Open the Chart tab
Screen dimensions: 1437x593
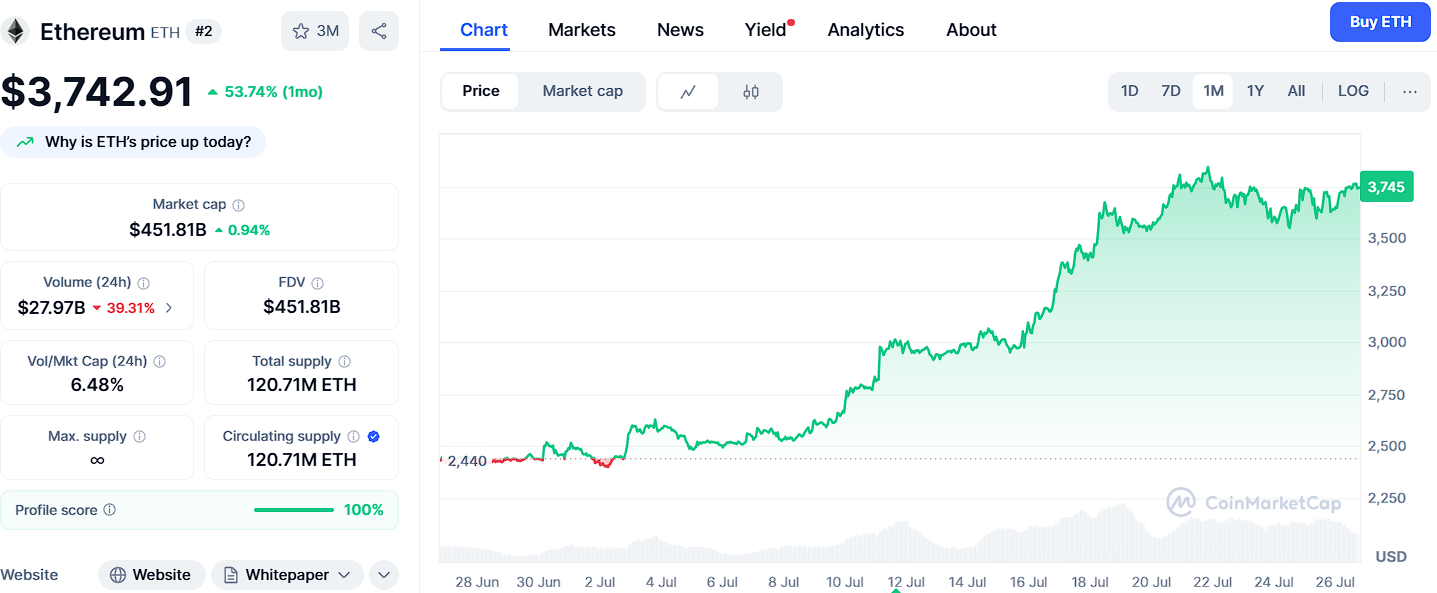tap(484, 30)
